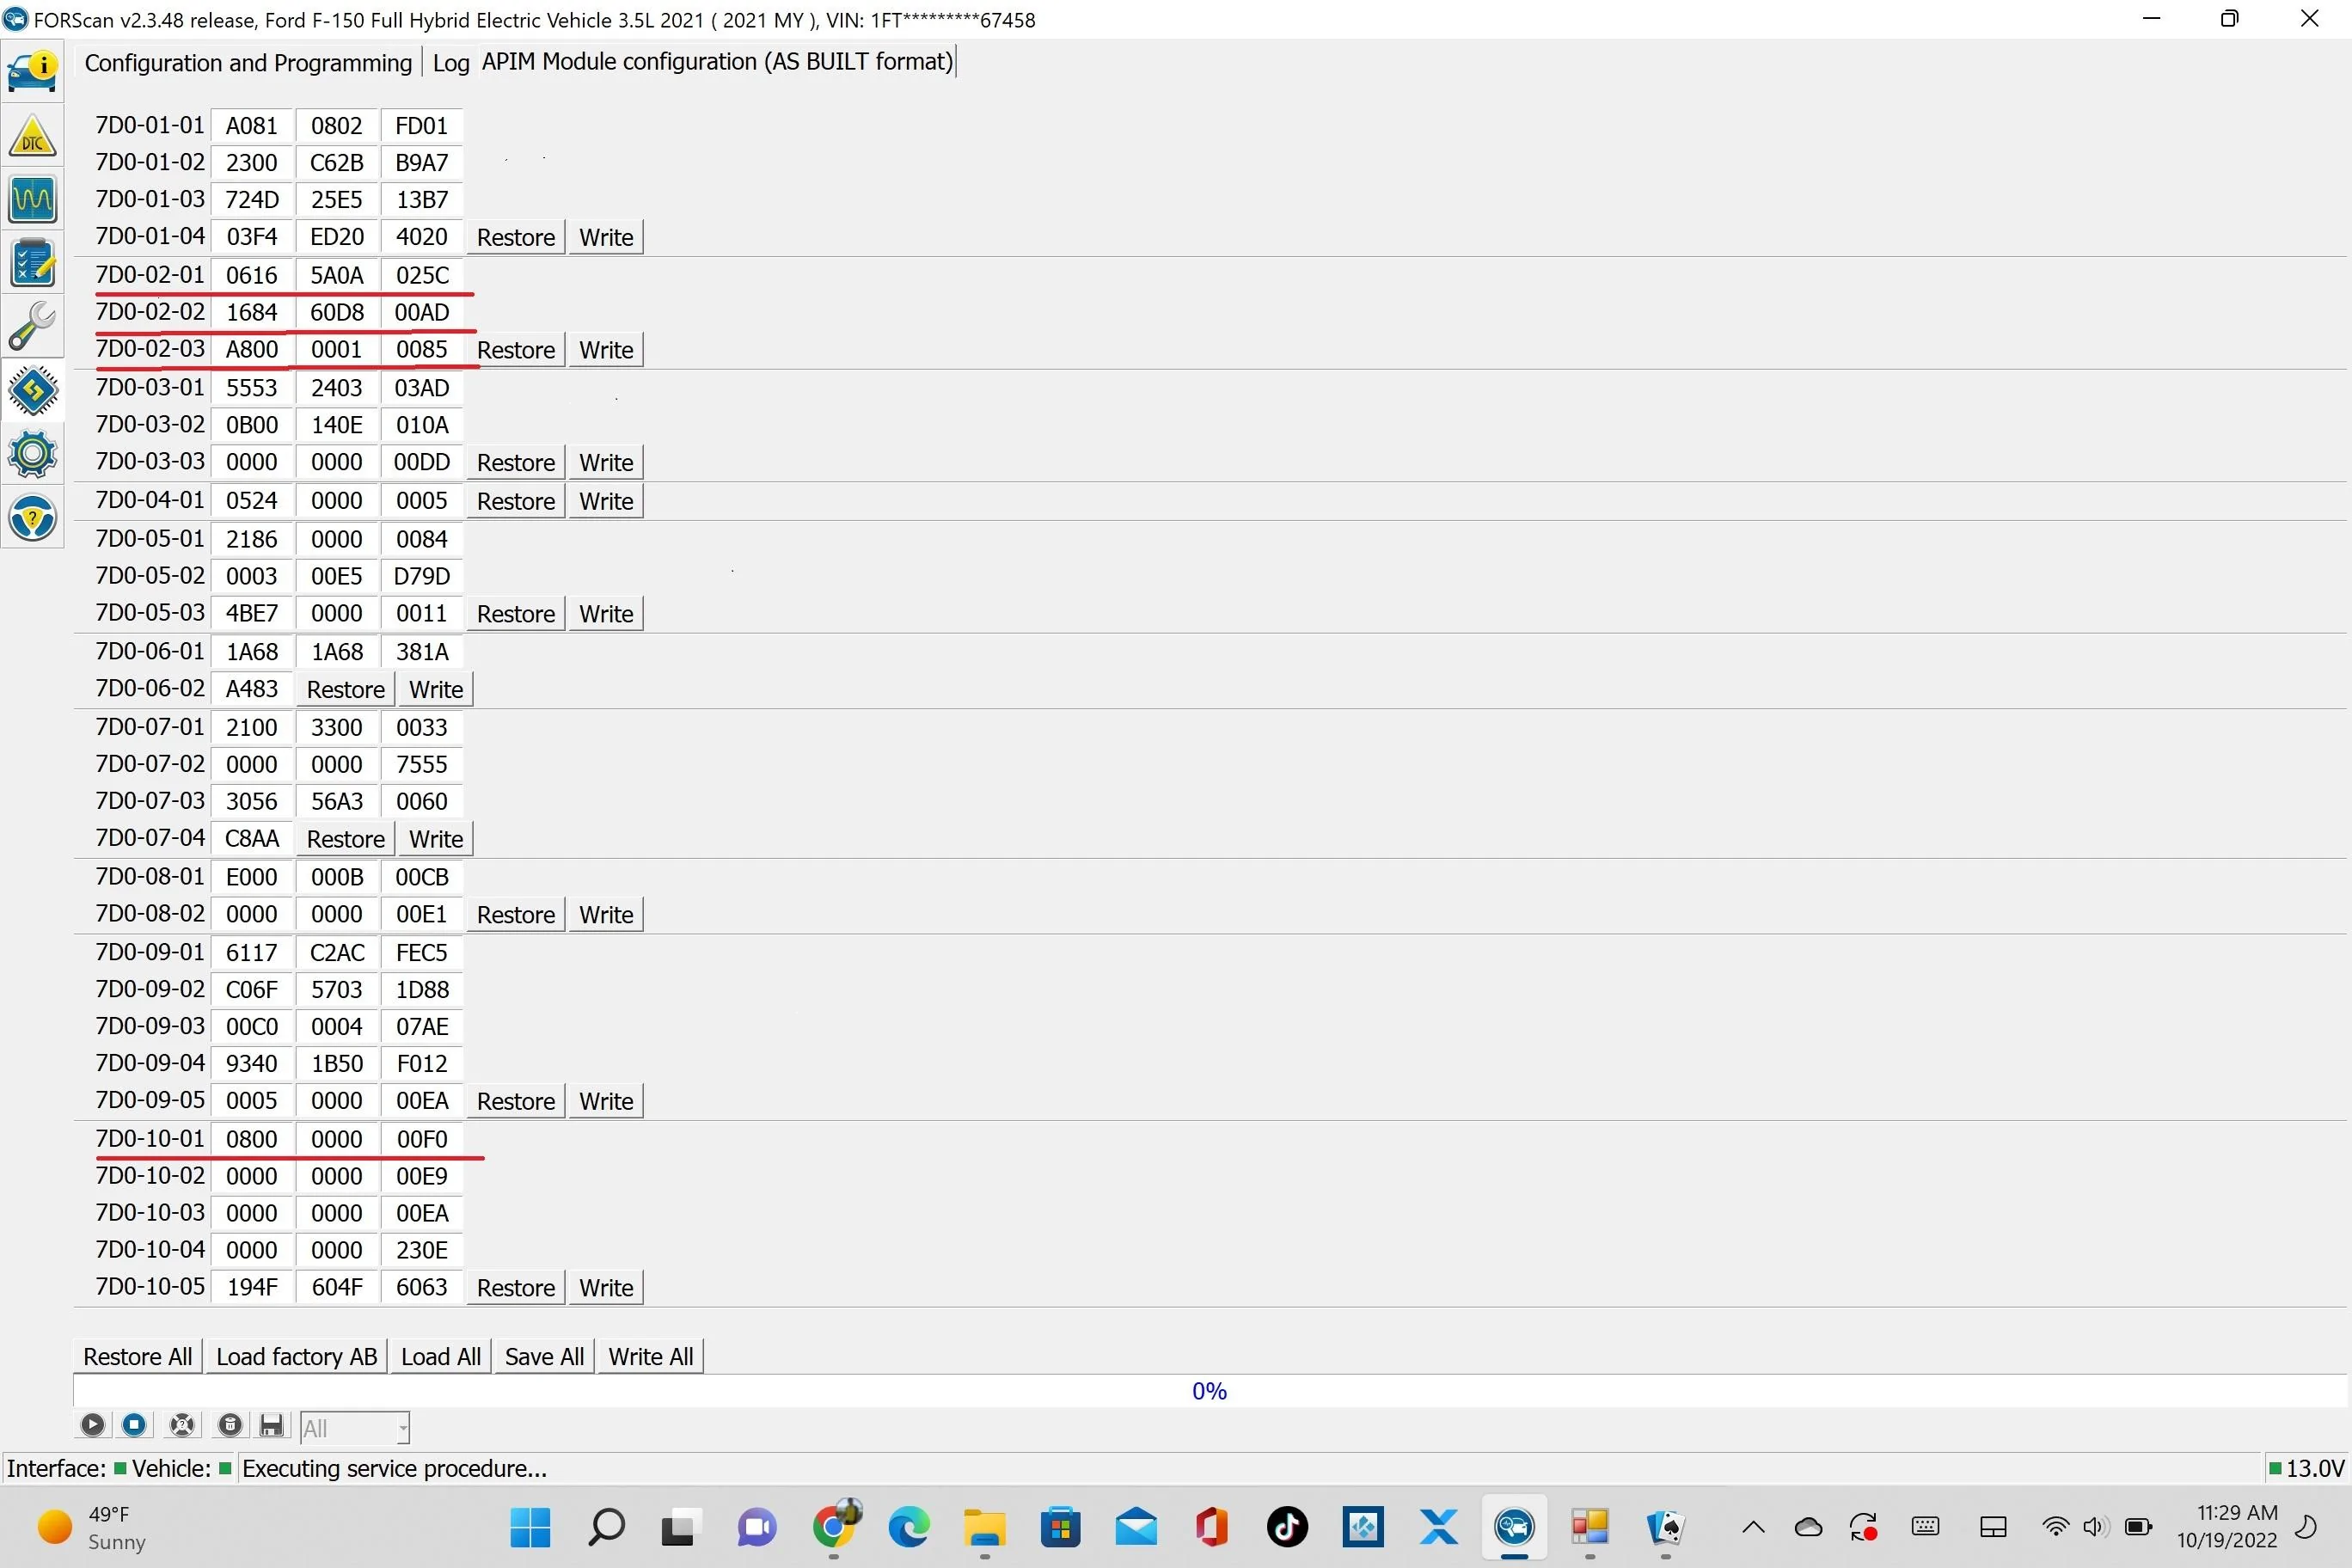Click Write for row 7D0-02-03
The width and height of the screenshot is (2352, 1568).
[606, 350]
